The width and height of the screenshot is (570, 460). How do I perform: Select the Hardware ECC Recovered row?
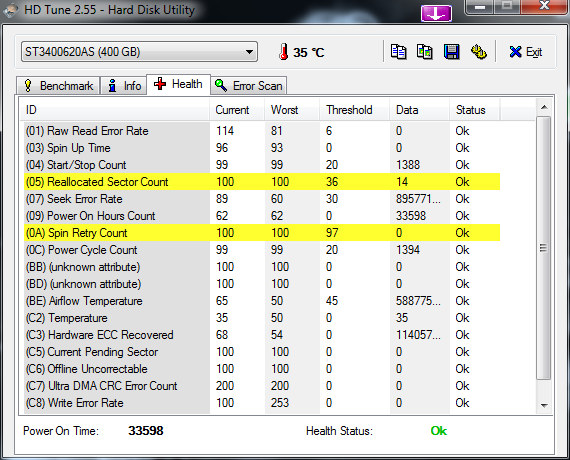[x=262, y=335]
